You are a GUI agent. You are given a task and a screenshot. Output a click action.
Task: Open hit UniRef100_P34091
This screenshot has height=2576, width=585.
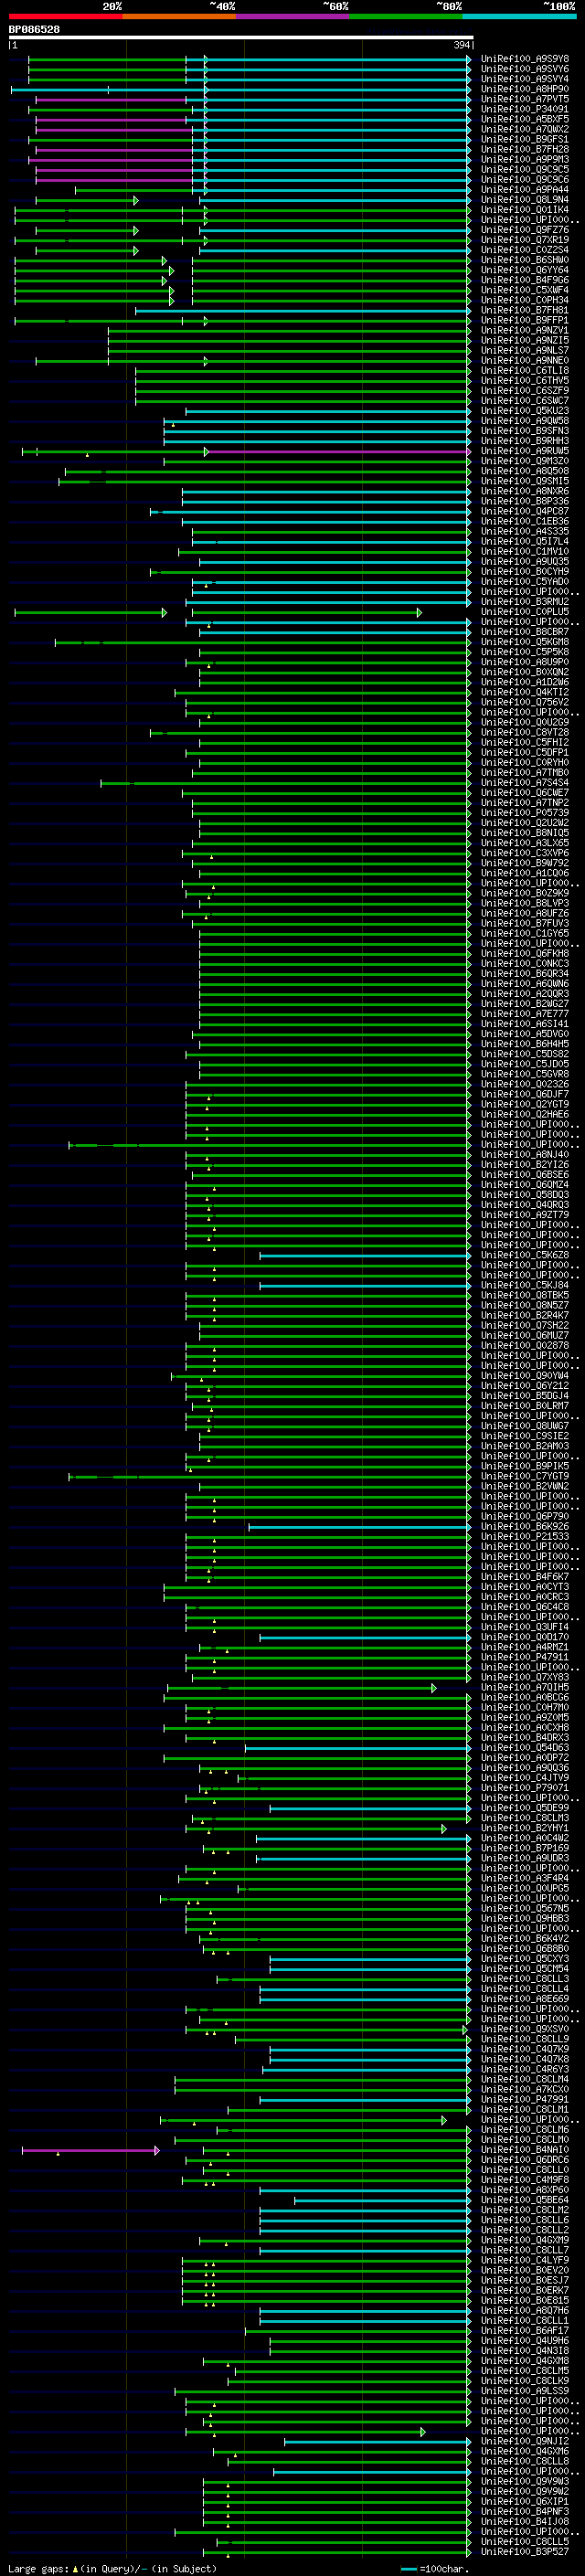click(x=525, y=109)
